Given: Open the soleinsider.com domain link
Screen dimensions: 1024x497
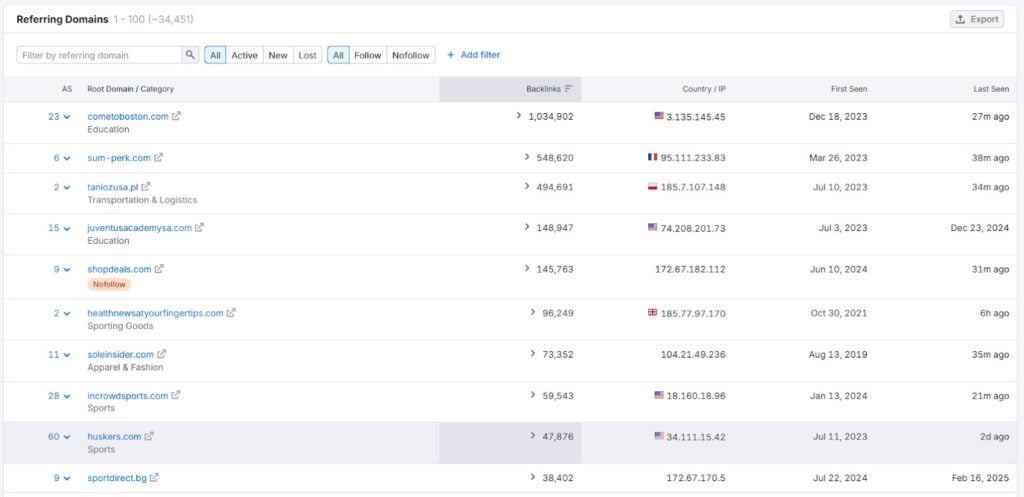Looking at the screenshot, I should [121, 354].
